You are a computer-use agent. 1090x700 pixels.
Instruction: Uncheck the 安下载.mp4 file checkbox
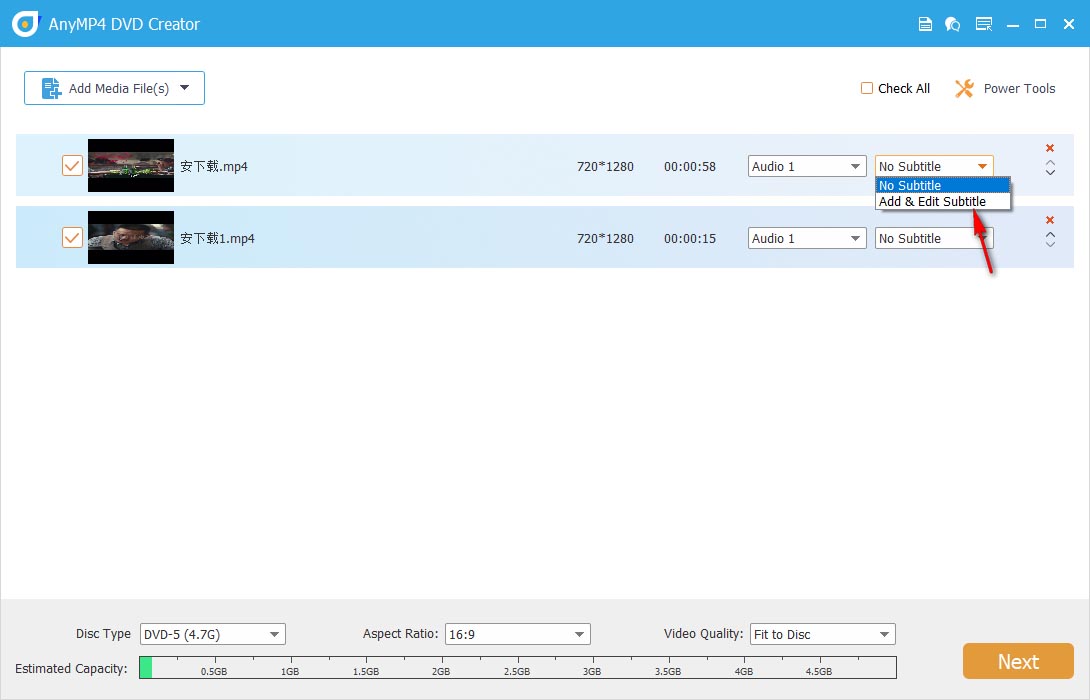point(72,165)
